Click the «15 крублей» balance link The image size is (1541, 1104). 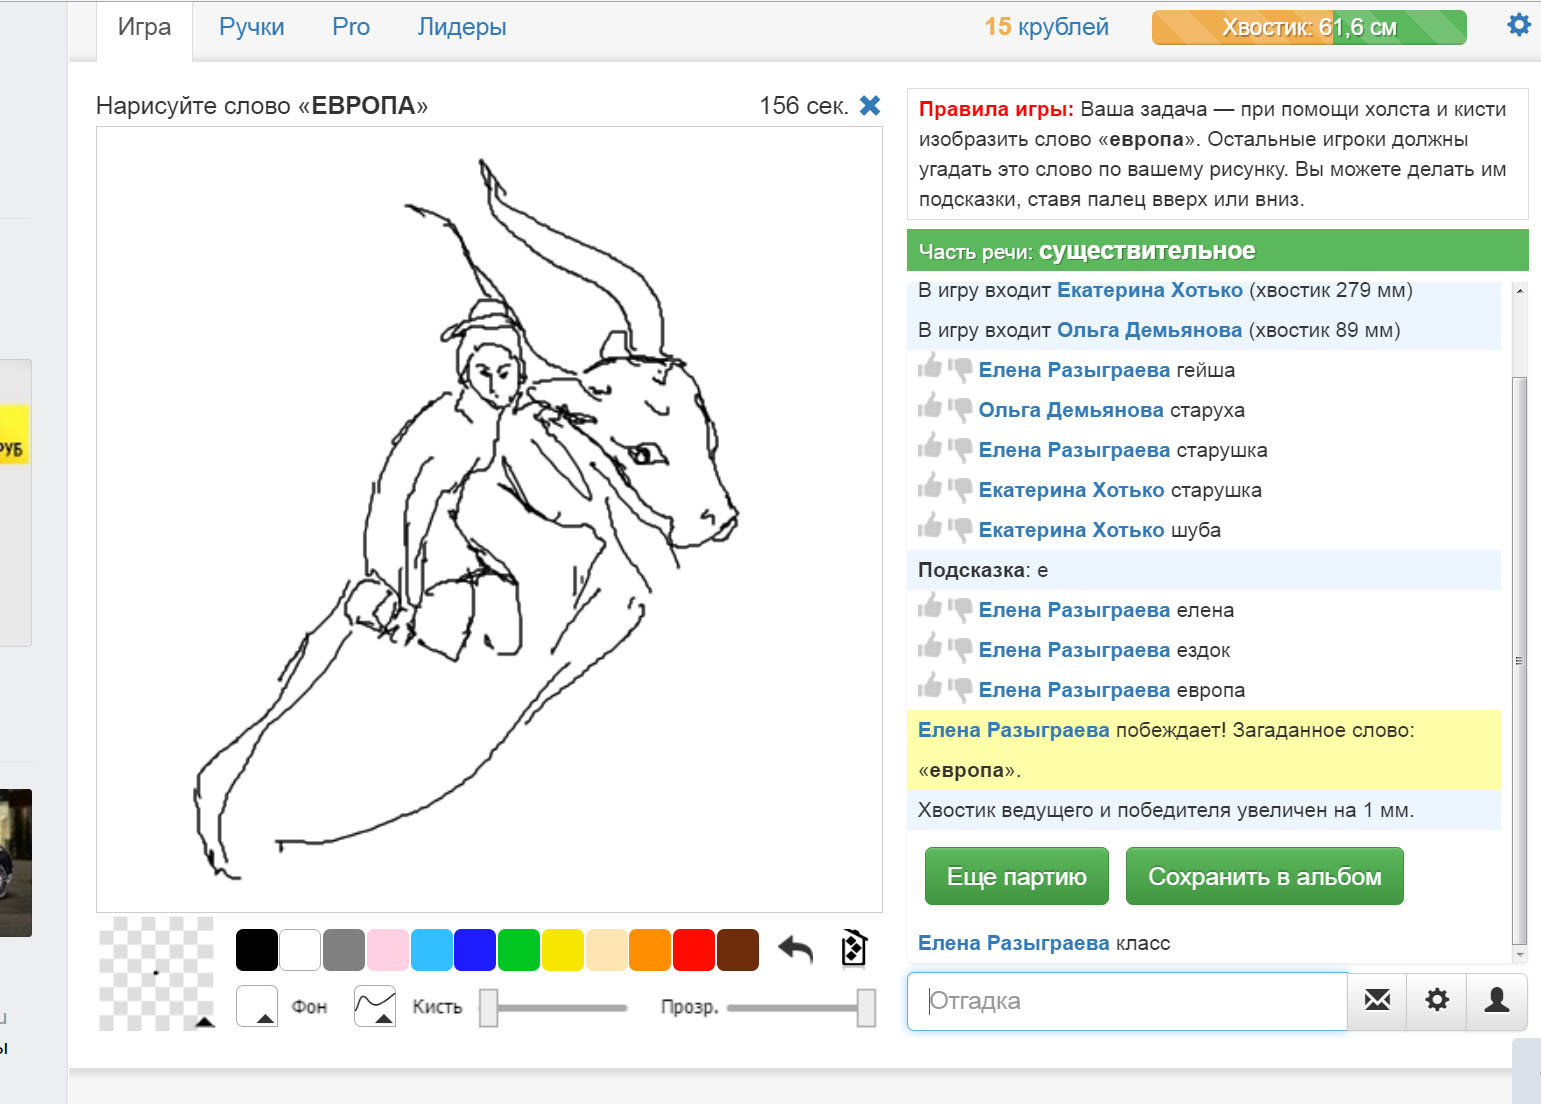tap(1047, 27)
